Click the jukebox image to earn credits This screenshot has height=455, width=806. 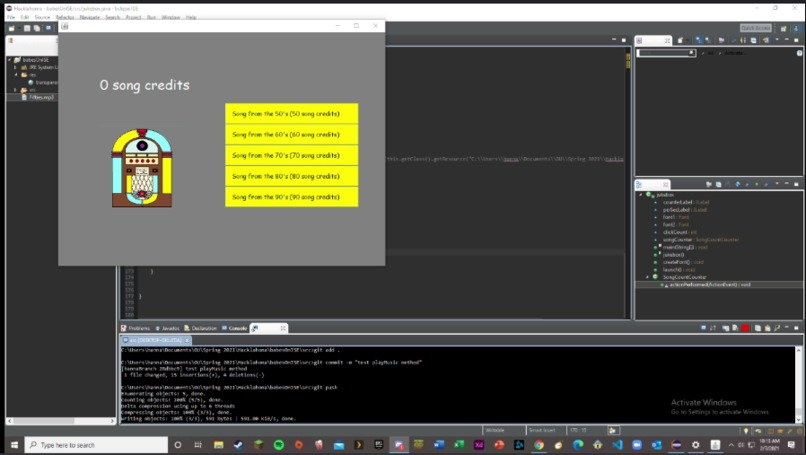(142, 168)
